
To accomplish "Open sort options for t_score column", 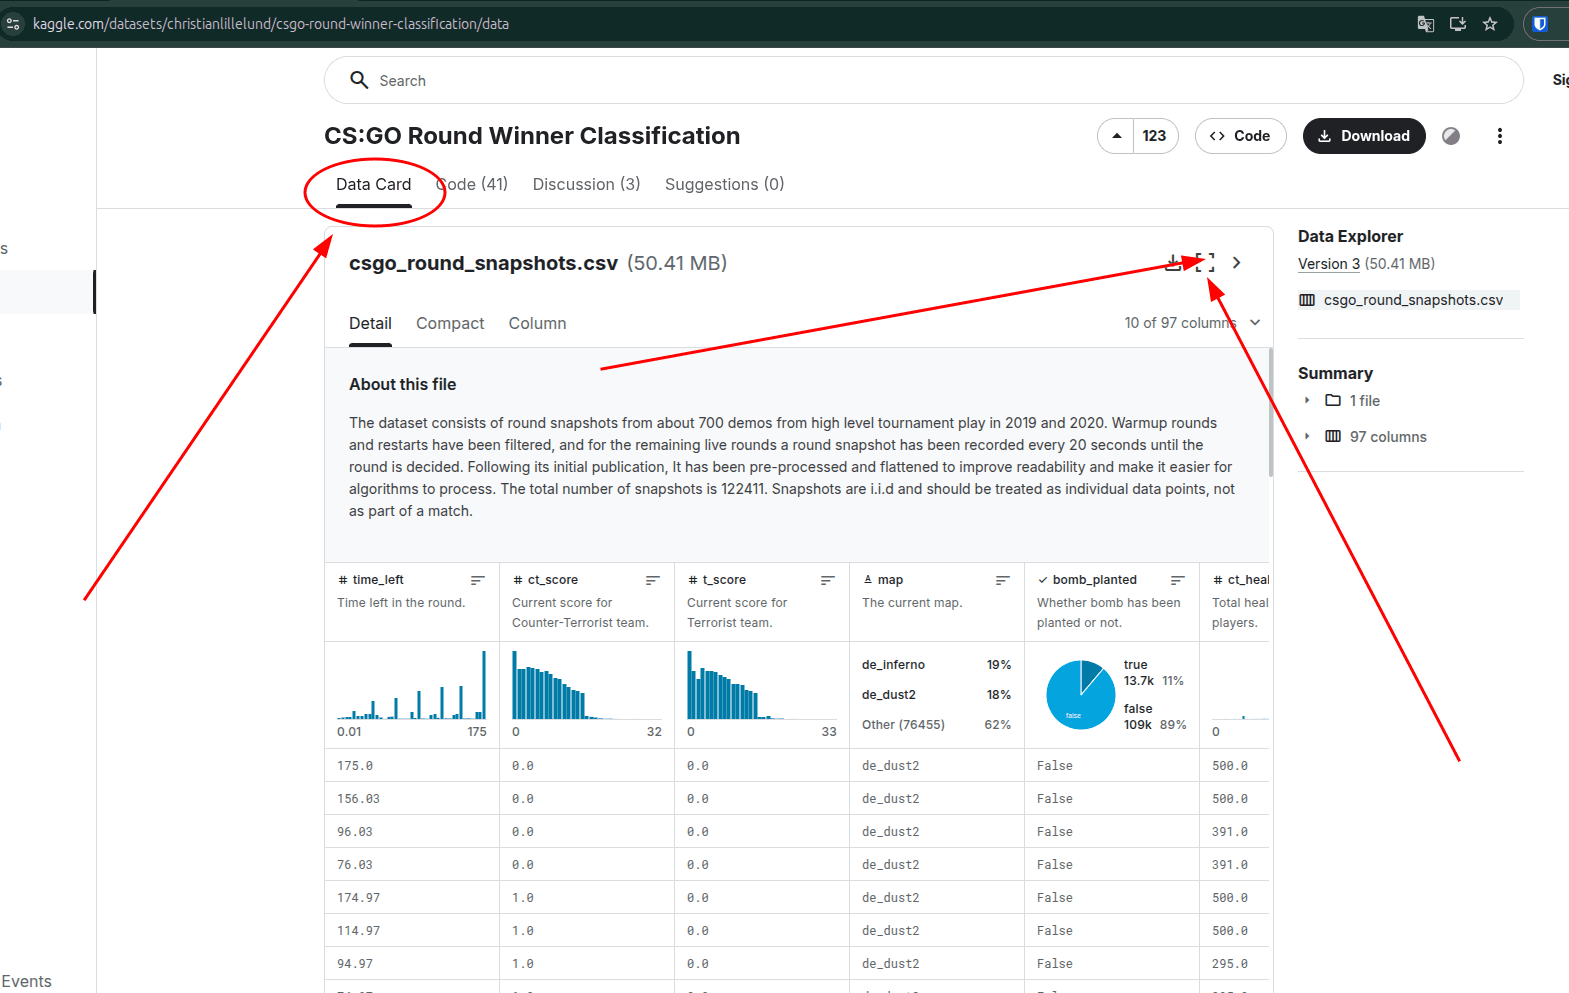I will pyautogui.click(x=828, y=580).
